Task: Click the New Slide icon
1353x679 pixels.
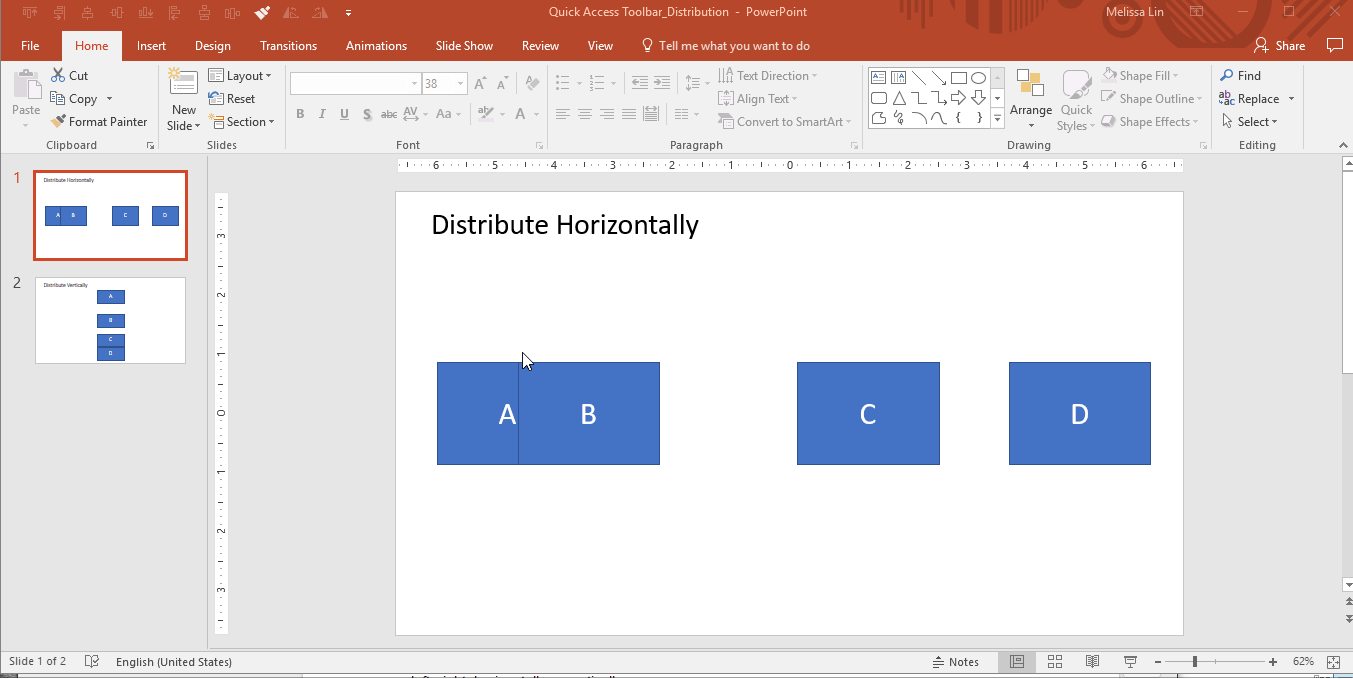Action: 183,84
